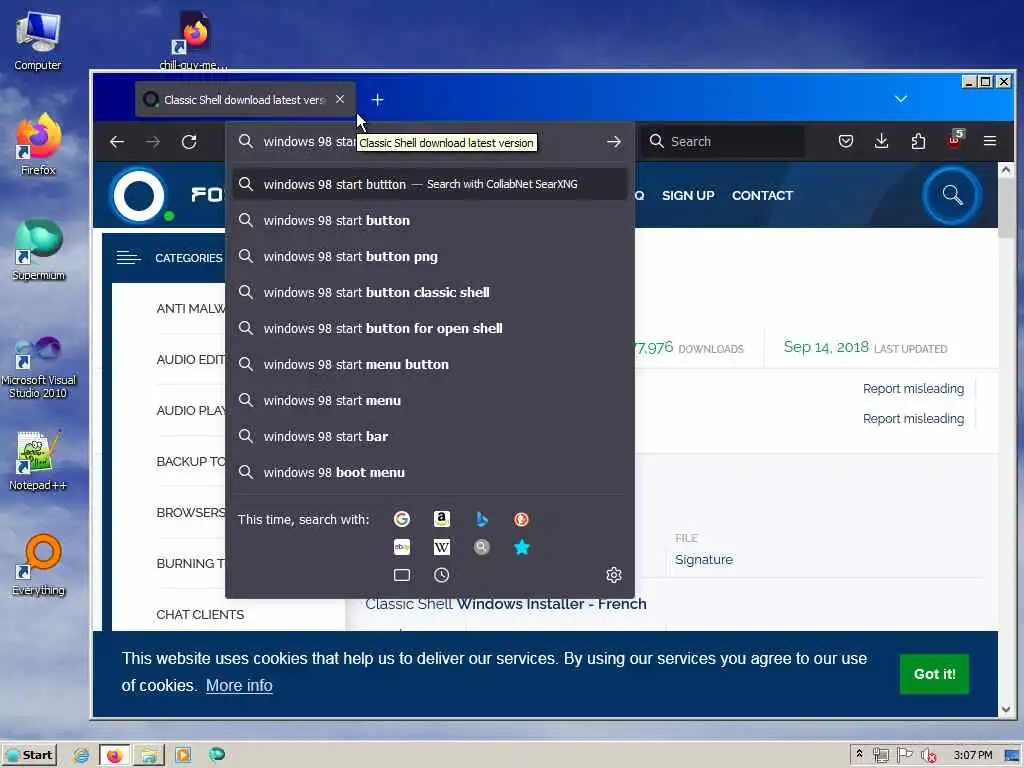This screenshot has width=1024, height=768.
Task: Search this time with Amazon icon
Action: click(441, 519)
